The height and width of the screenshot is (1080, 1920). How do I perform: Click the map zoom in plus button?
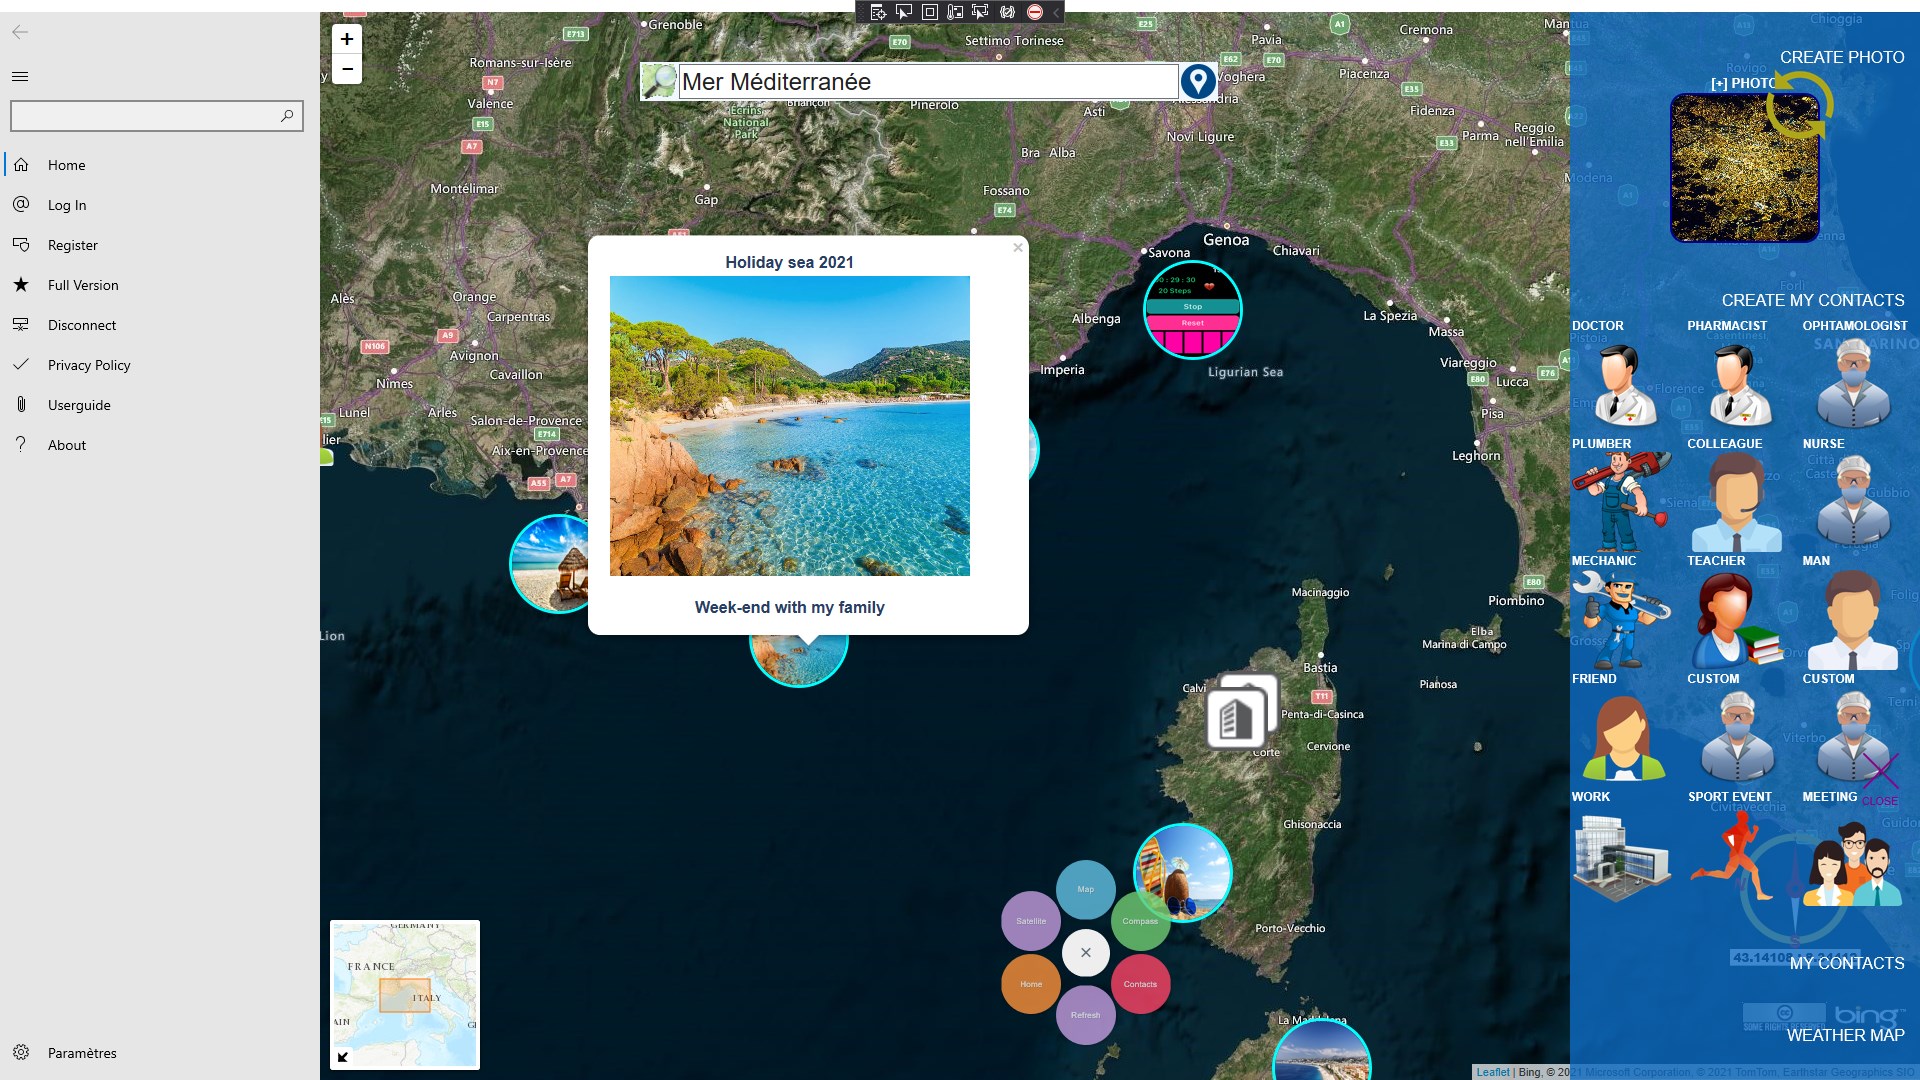tap(347, 39)
